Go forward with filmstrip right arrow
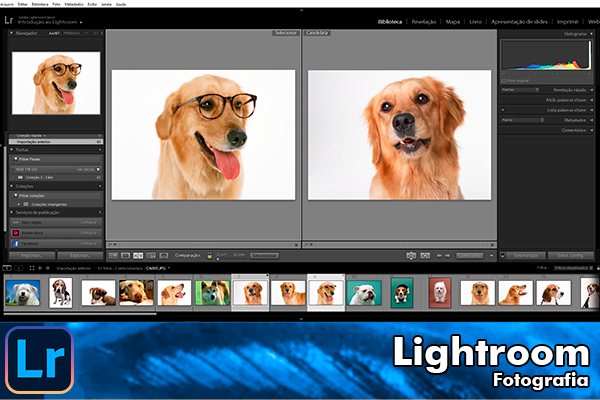 tap(47, 268)
